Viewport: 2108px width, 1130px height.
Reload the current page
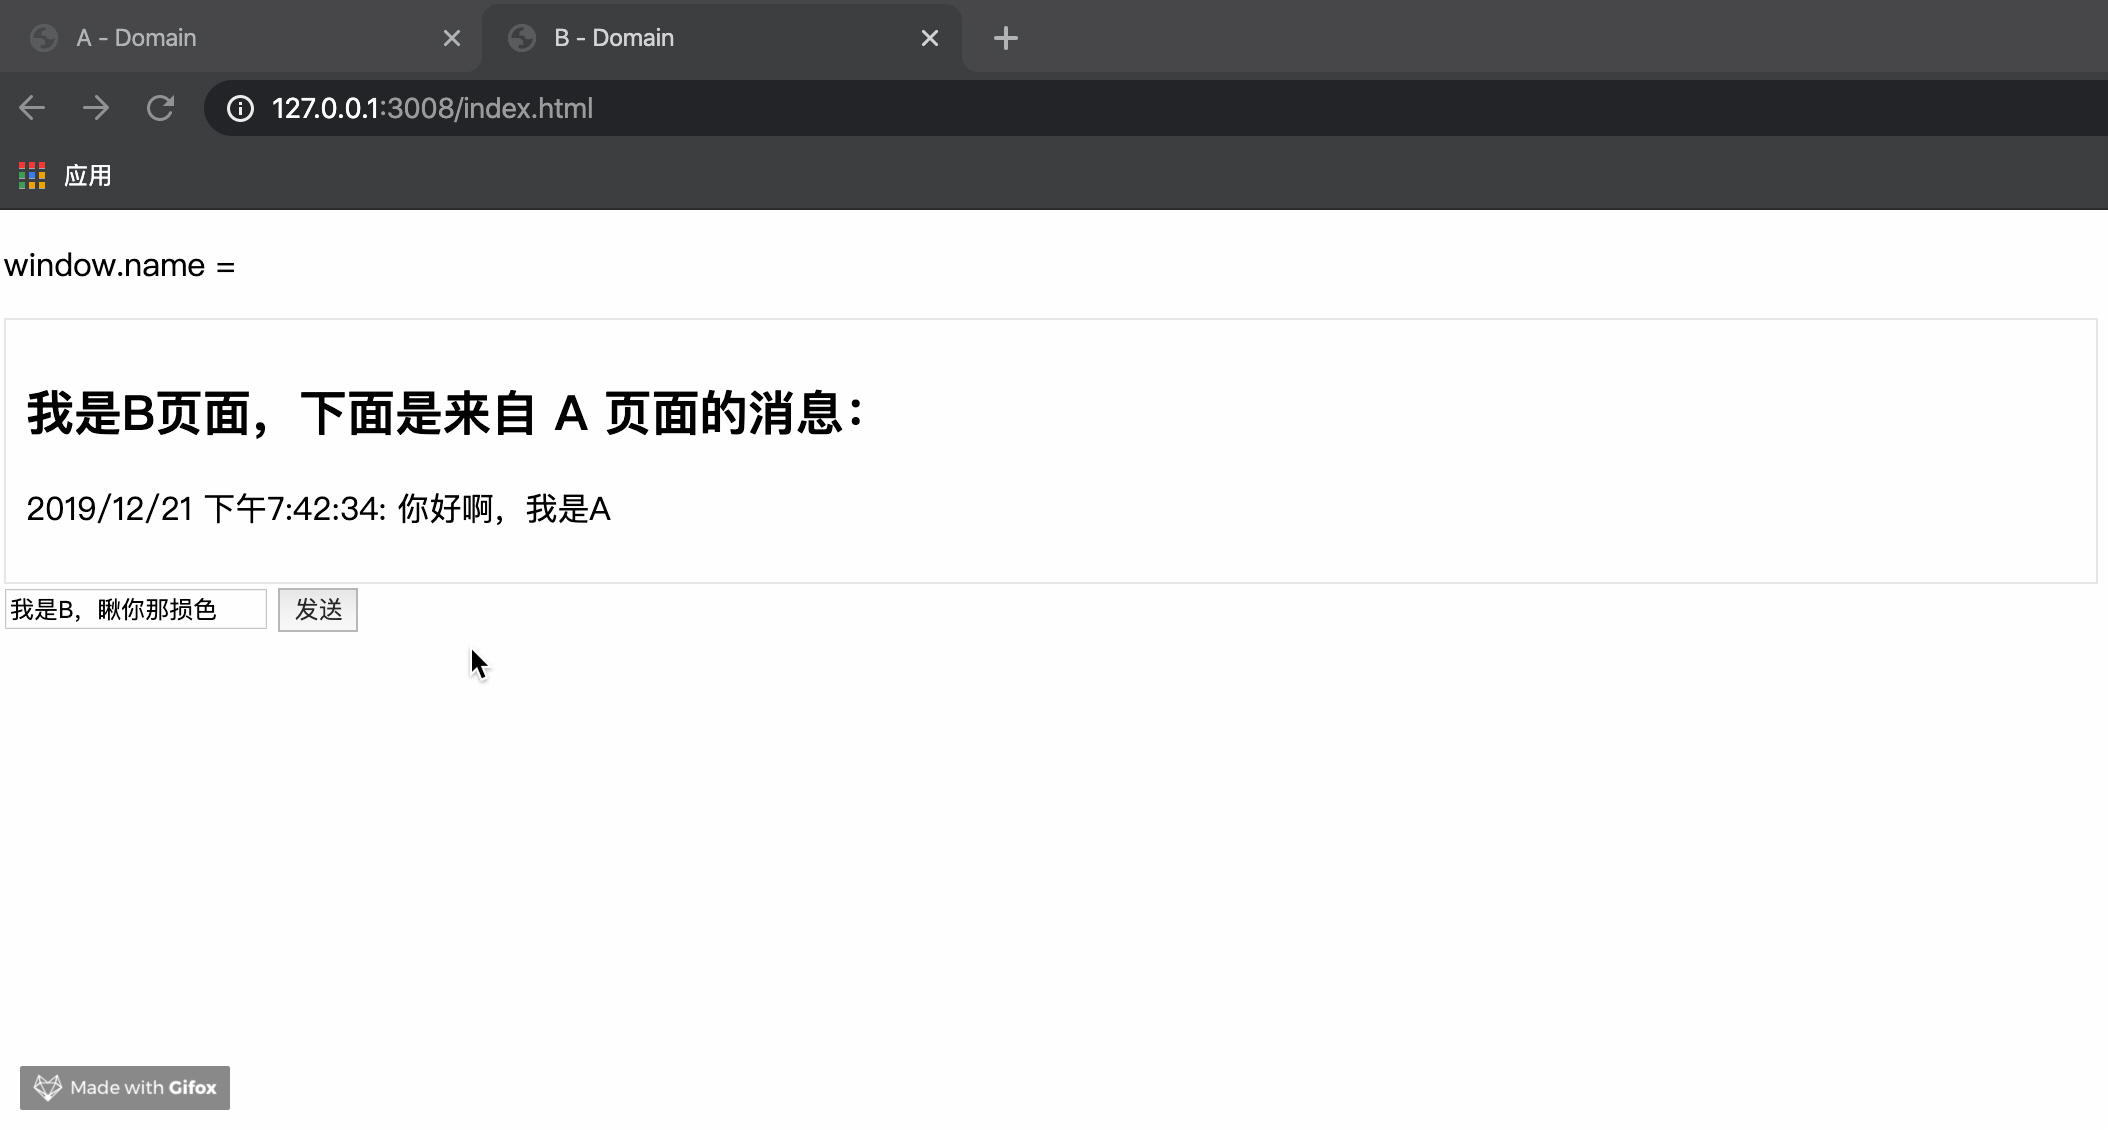tap(160, 108)
